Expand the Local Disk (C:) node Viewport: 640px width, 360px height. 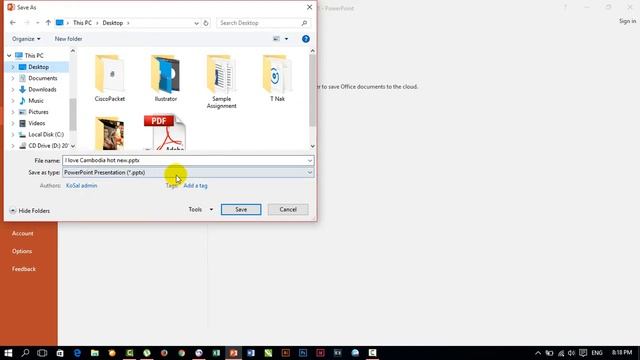coord(13,134)
